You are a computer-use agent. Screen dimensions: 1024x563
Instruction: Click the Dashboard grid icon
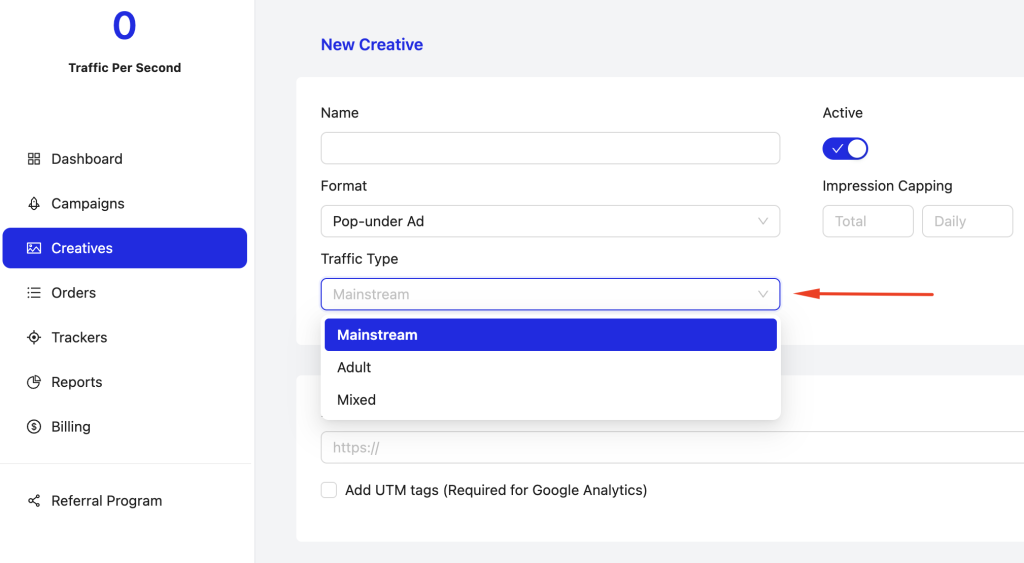(34, 159)
